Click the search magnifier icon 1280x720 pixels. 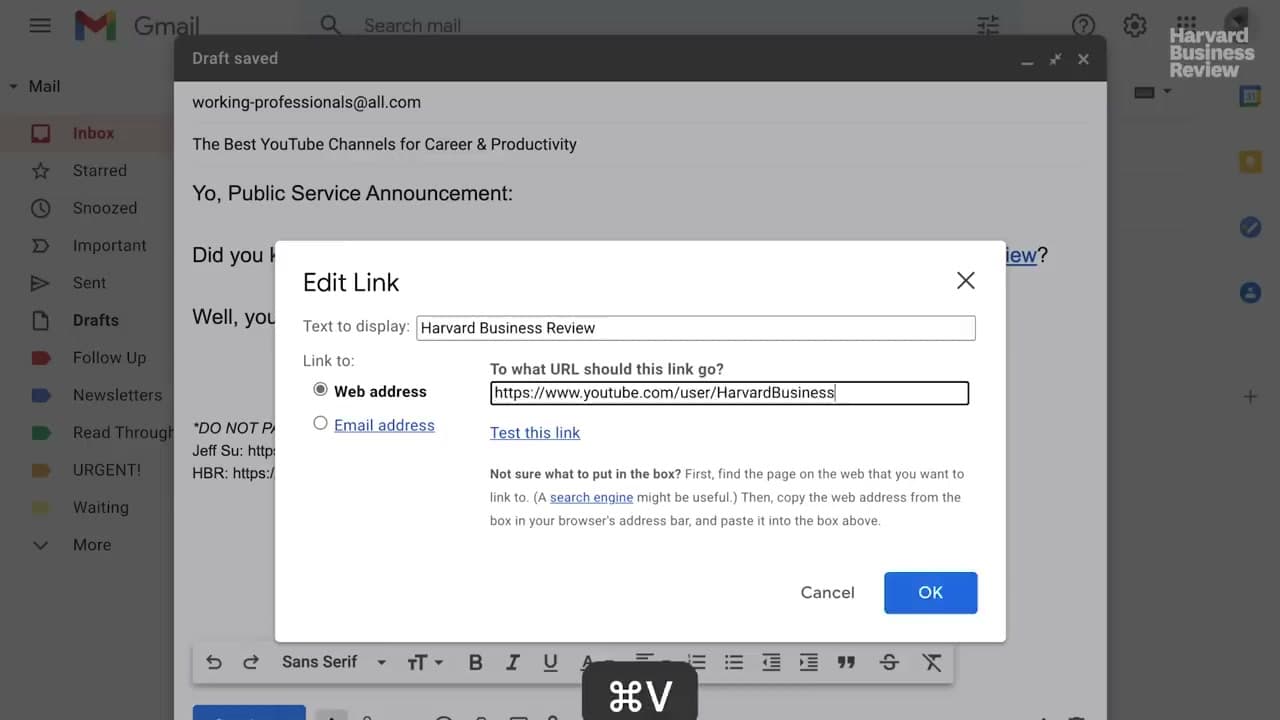[331, 26]
